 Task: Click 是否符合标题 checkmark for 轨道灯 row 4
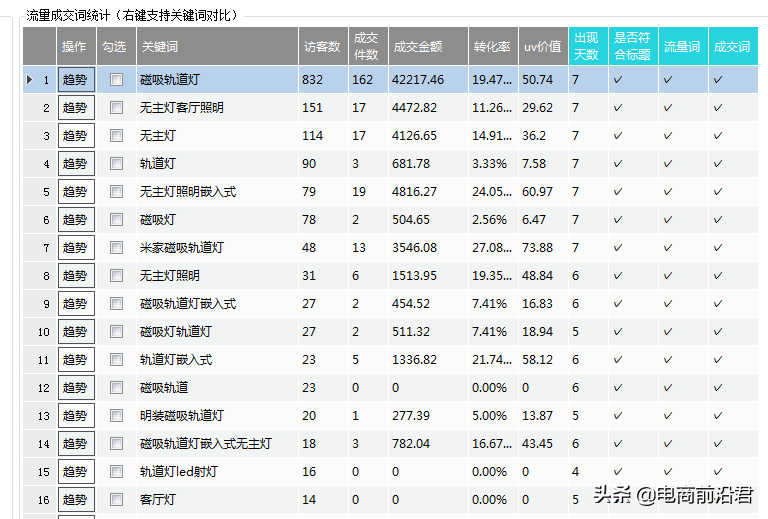click(x=618, y=164)
